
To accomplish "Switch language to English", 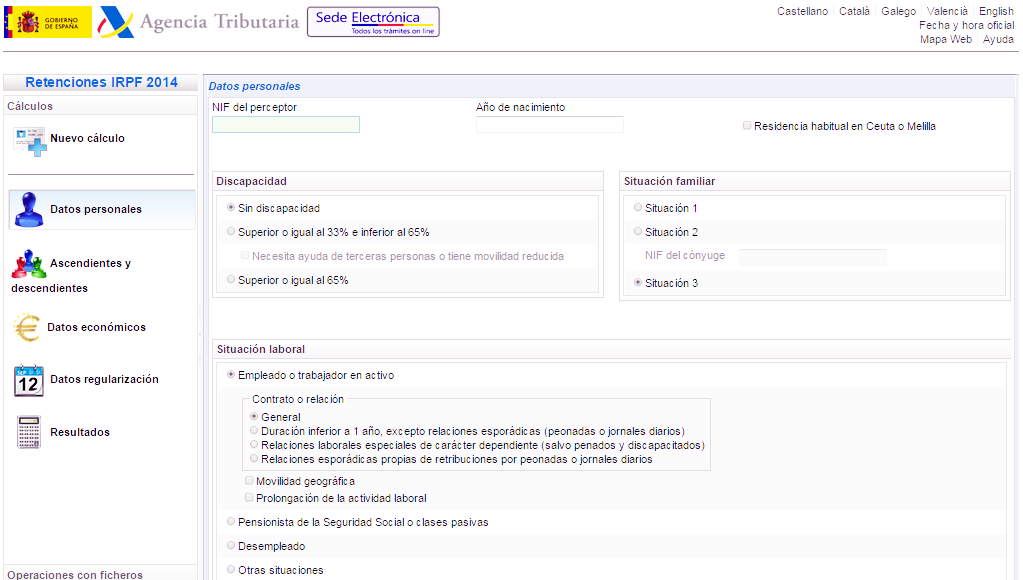I will (x=996, y=11).
